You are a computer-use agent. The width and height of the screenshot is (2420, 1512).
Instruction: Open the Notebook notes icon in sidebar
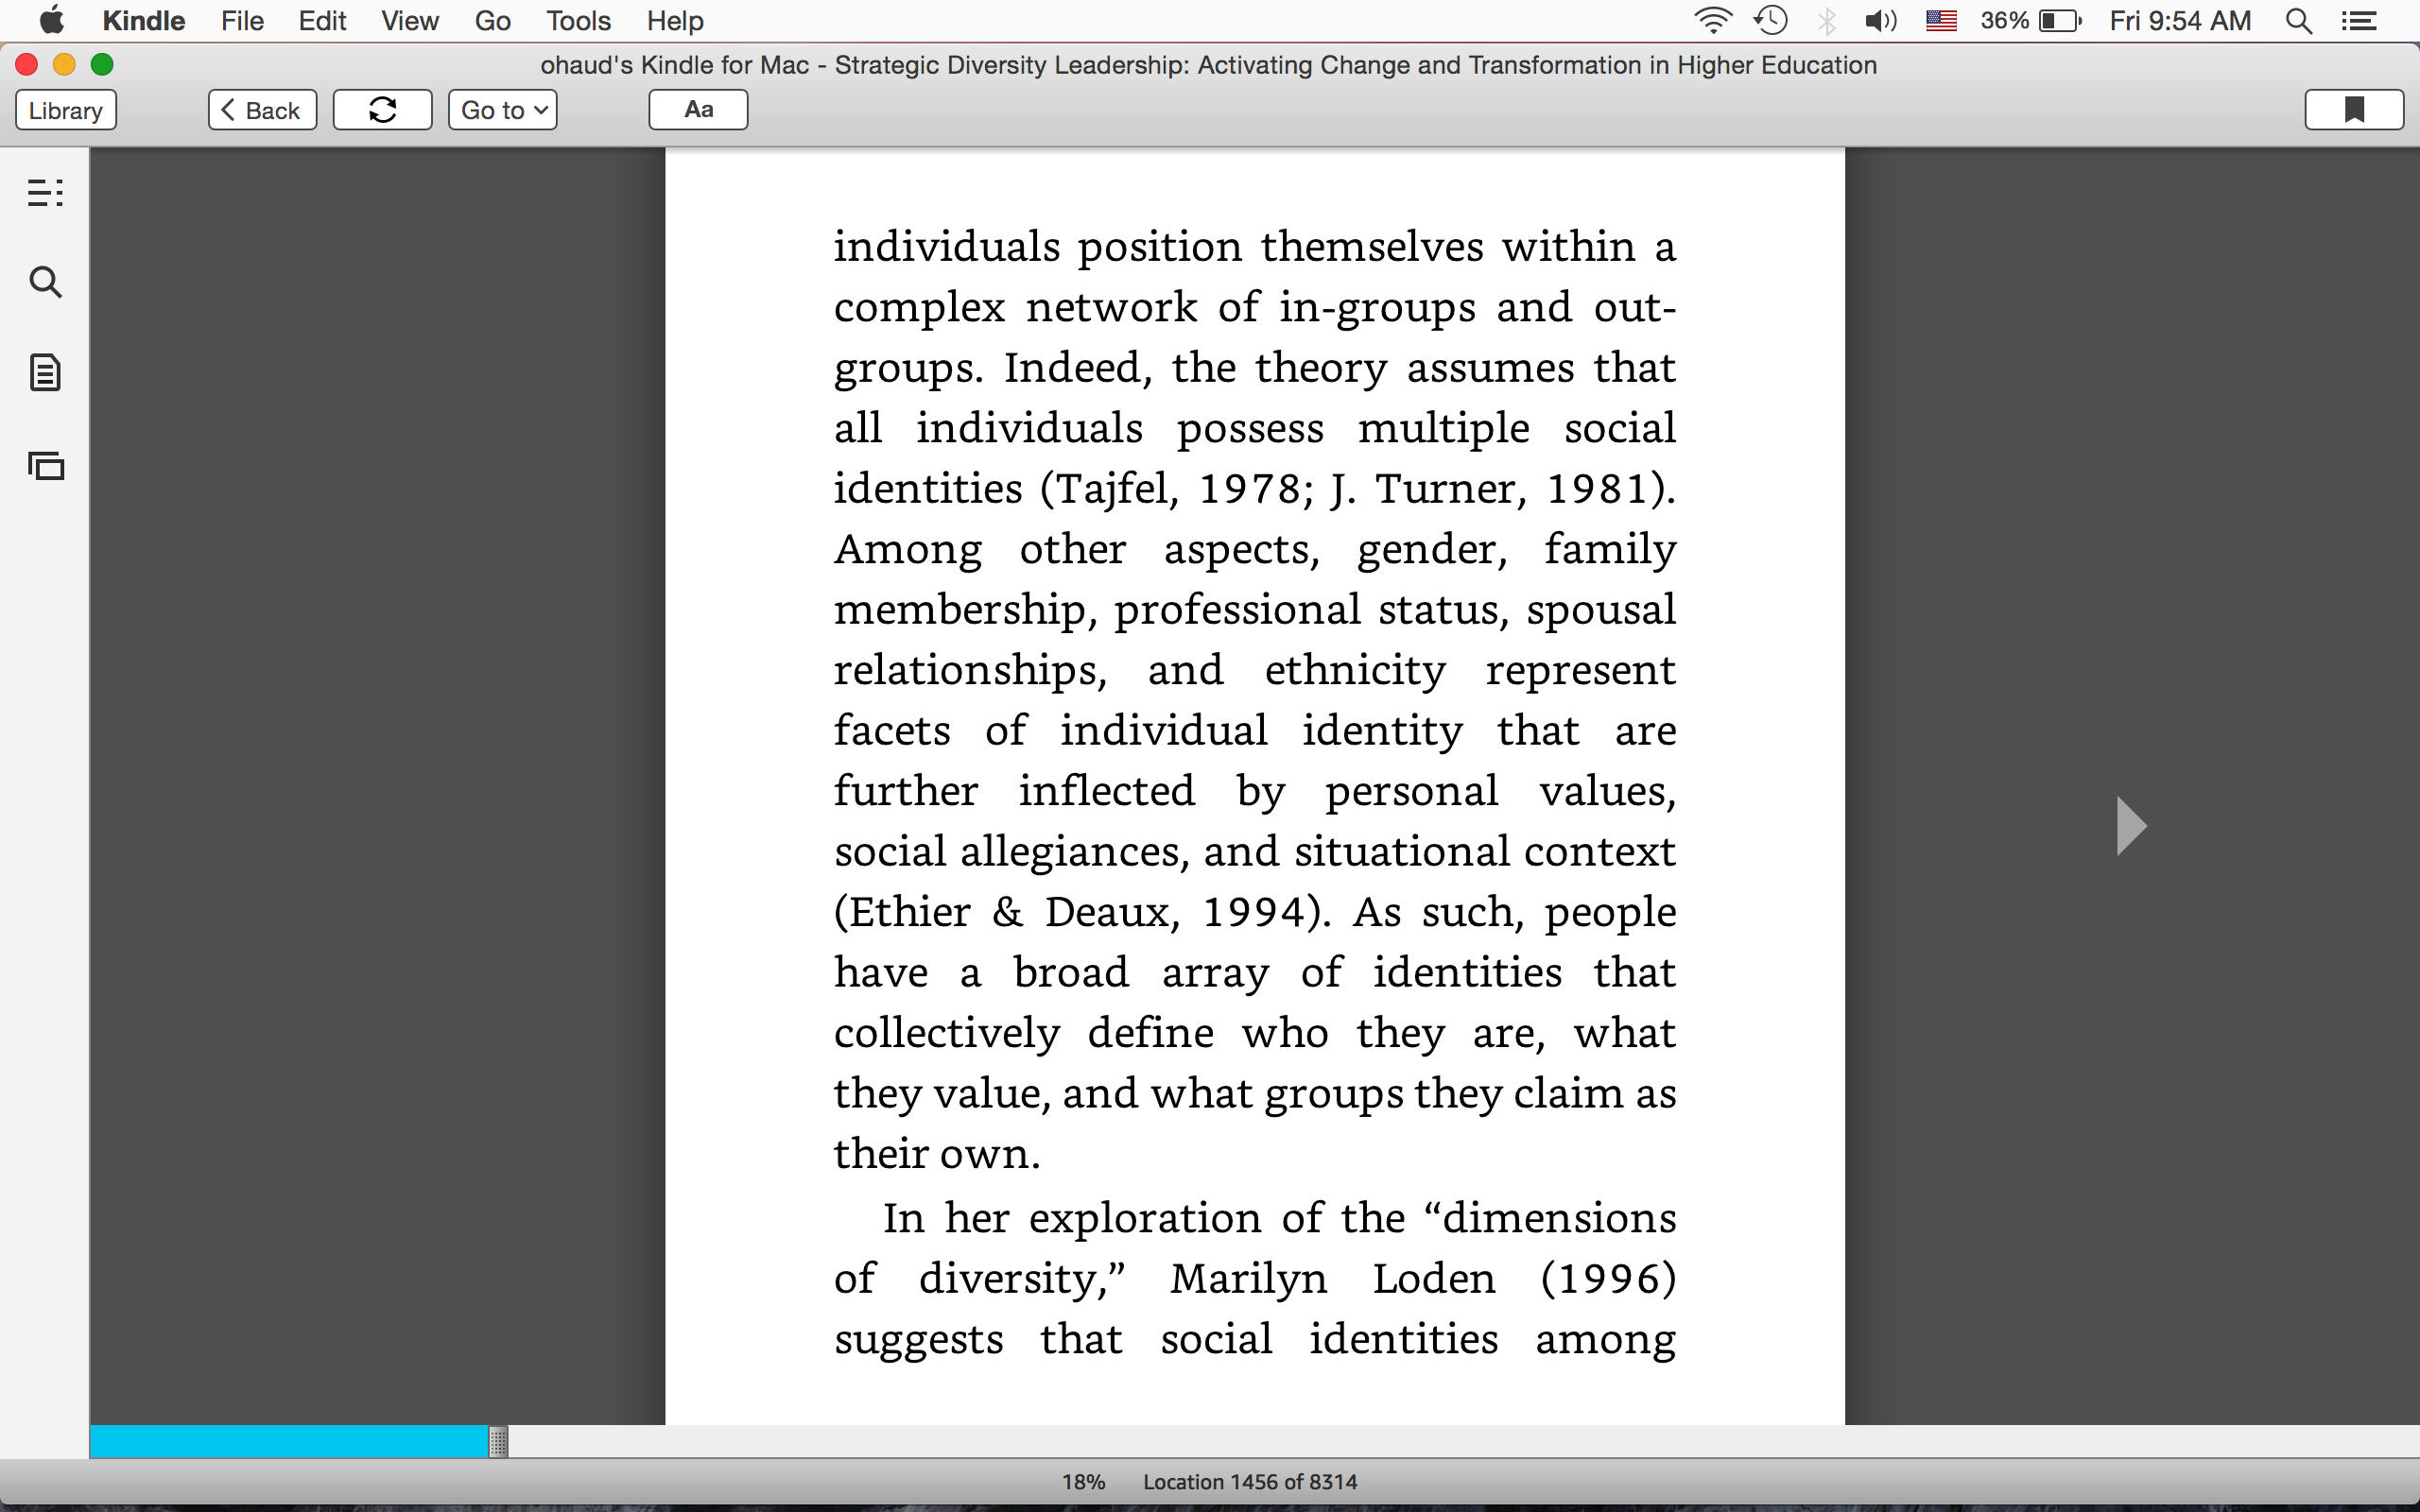(x=45, y=373)
